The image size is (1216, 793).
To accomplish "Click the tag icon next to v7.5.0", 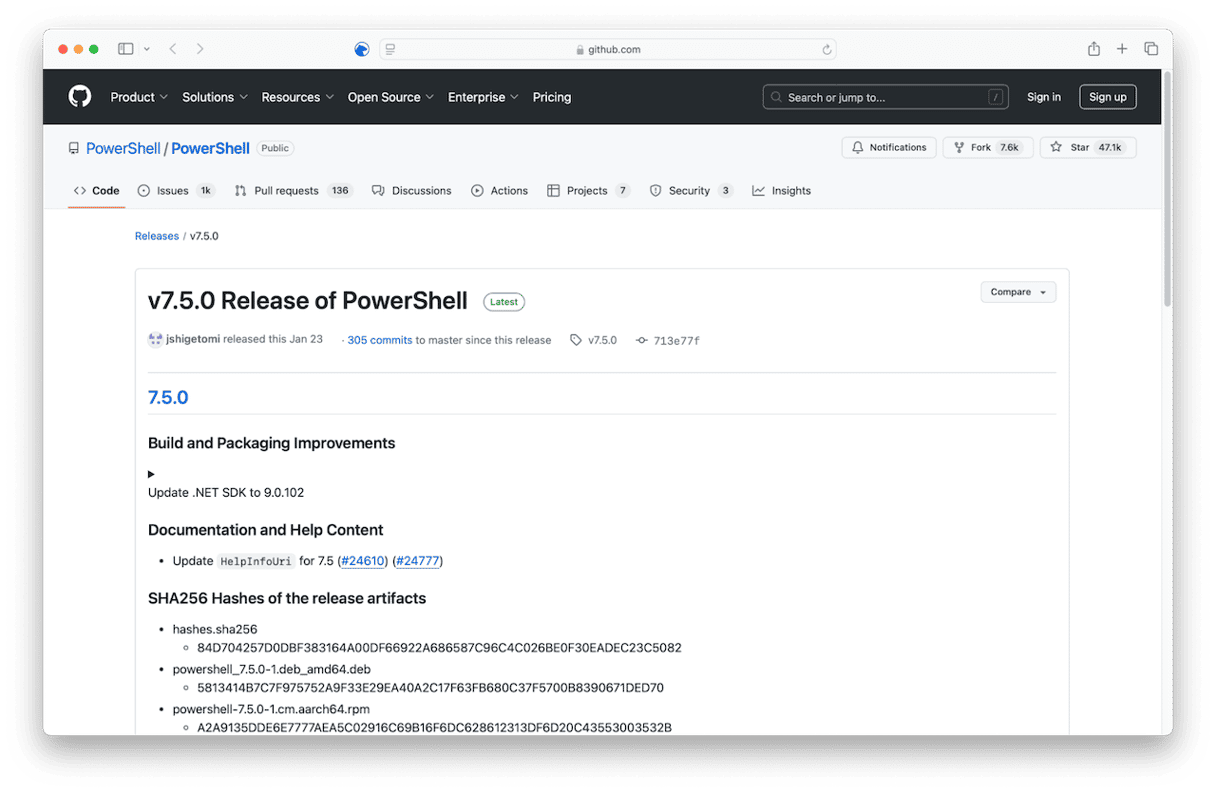I will click(576, 340).
